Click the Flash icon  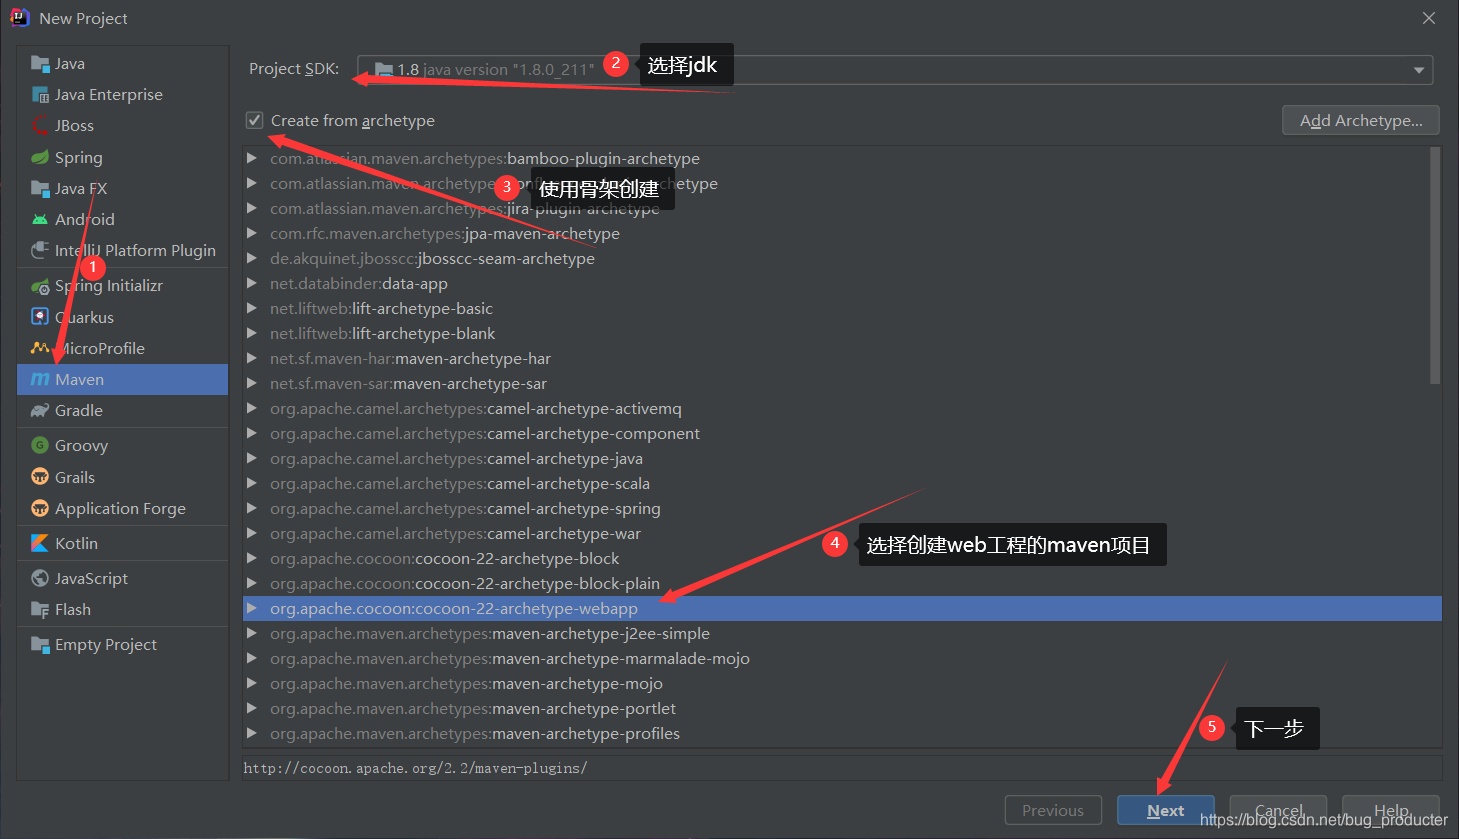coord(40,610)
